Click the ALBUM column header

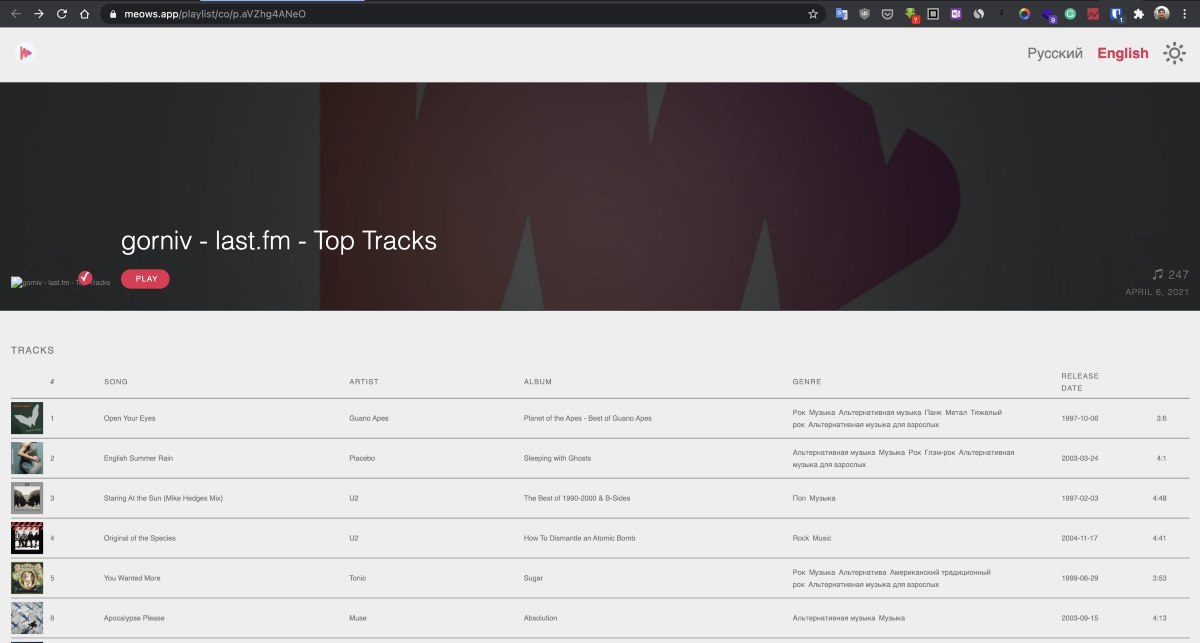pyautogui.click(x=538, y=382)
